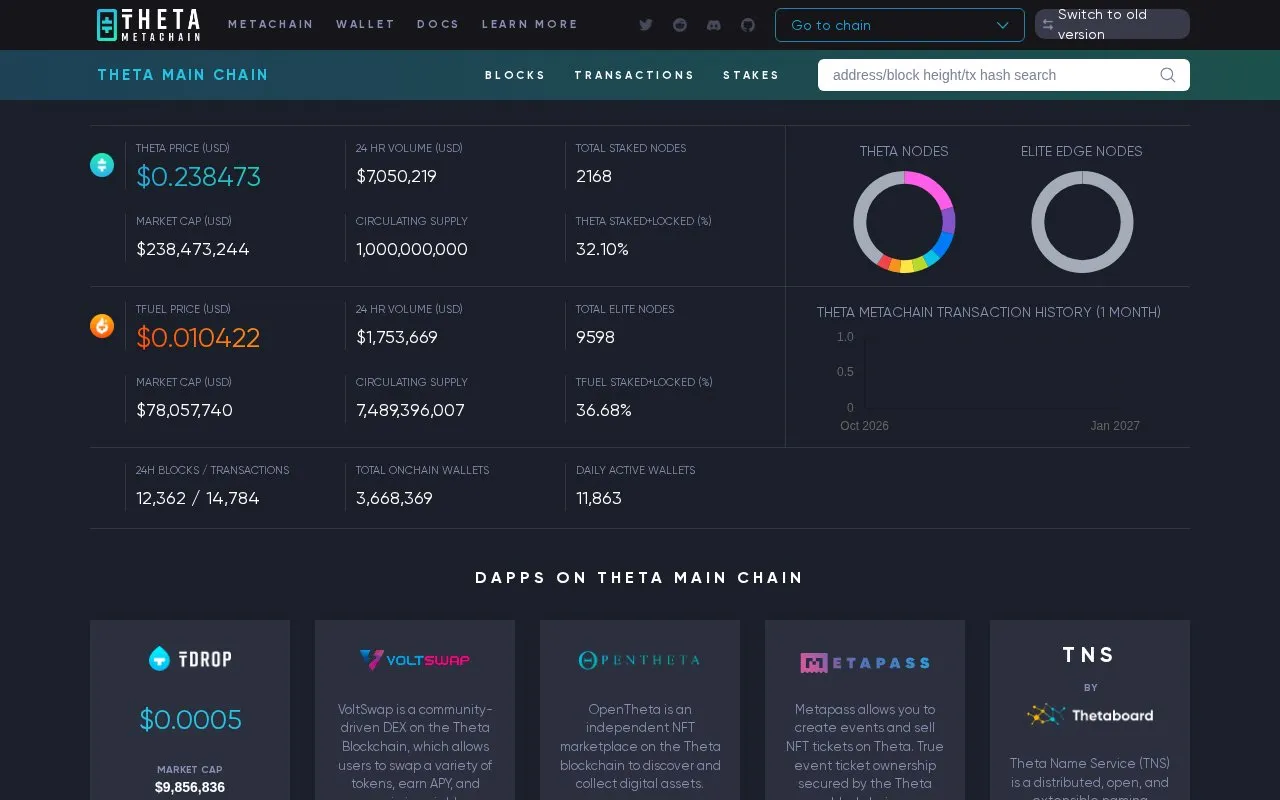Click the Metapass logo
The height and width of the screenshot is (800, 1280).
[865, 662]
